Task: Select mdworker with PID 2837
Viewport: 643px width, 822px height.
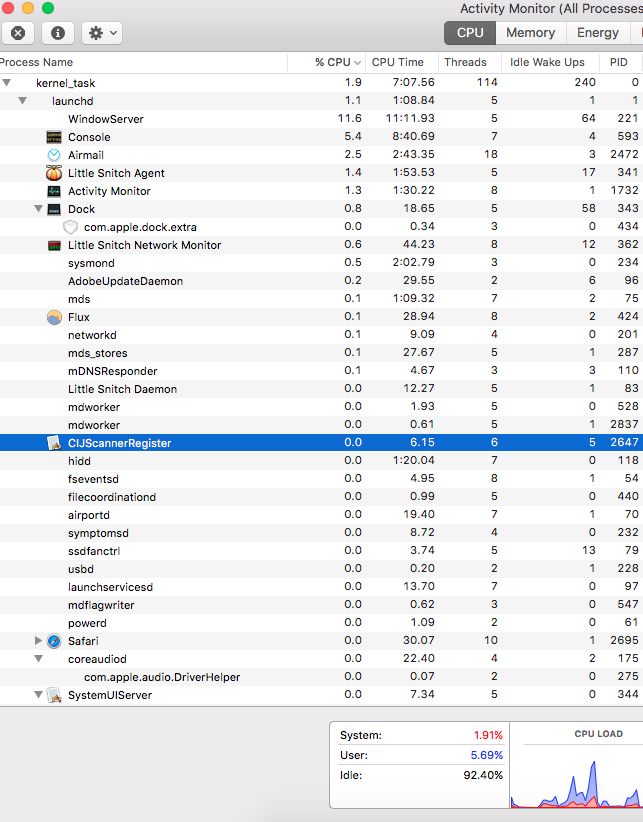Action: [321, 425]
